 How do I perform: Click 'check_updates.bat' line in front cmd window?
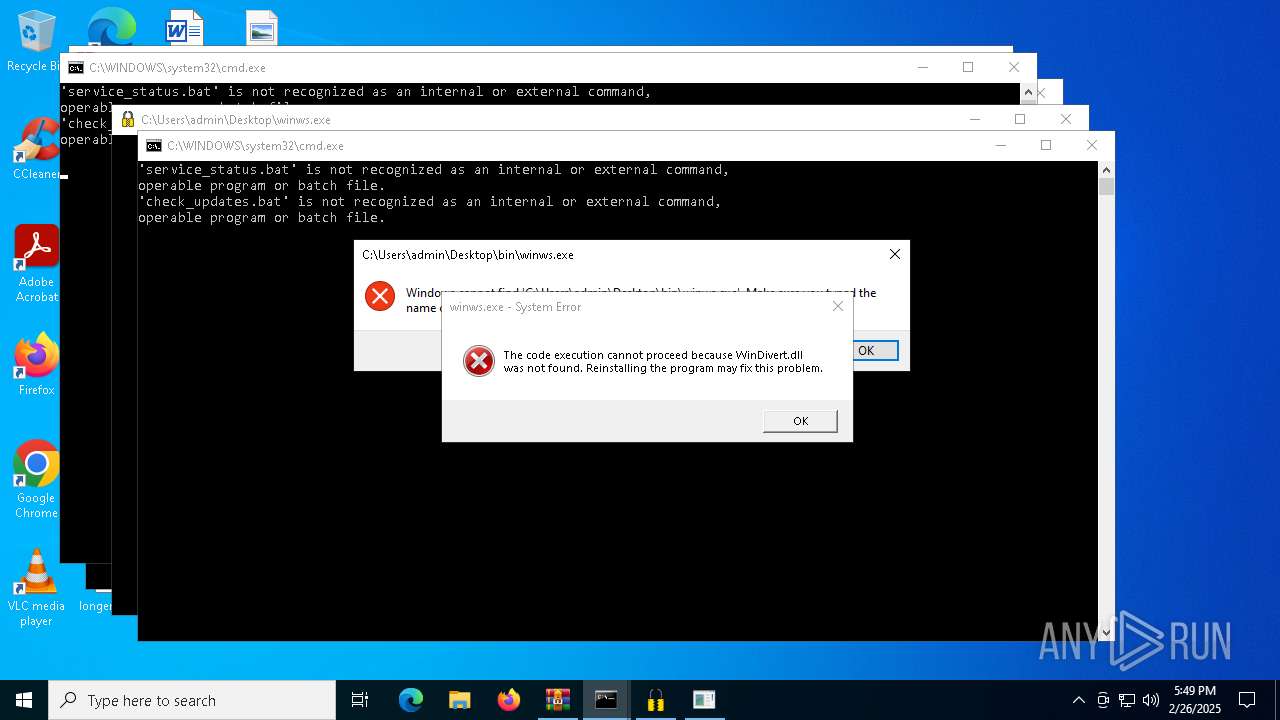430,202
